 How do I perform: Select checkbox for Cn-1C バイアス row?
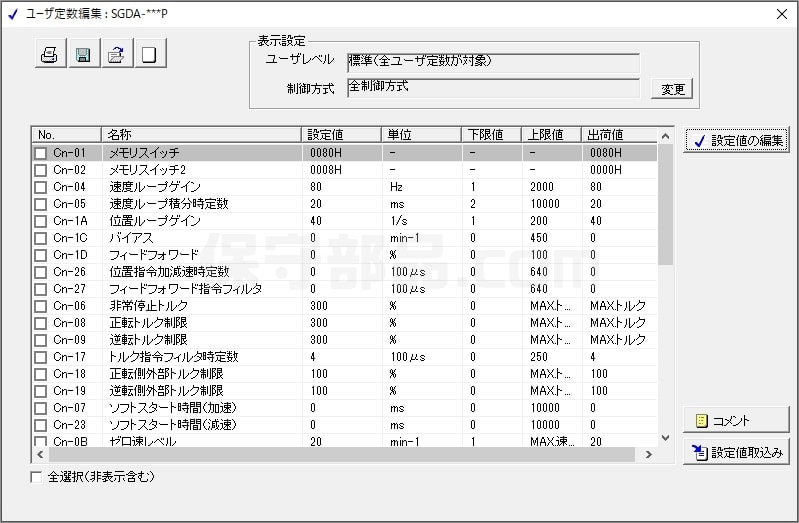tap(41, 239)
